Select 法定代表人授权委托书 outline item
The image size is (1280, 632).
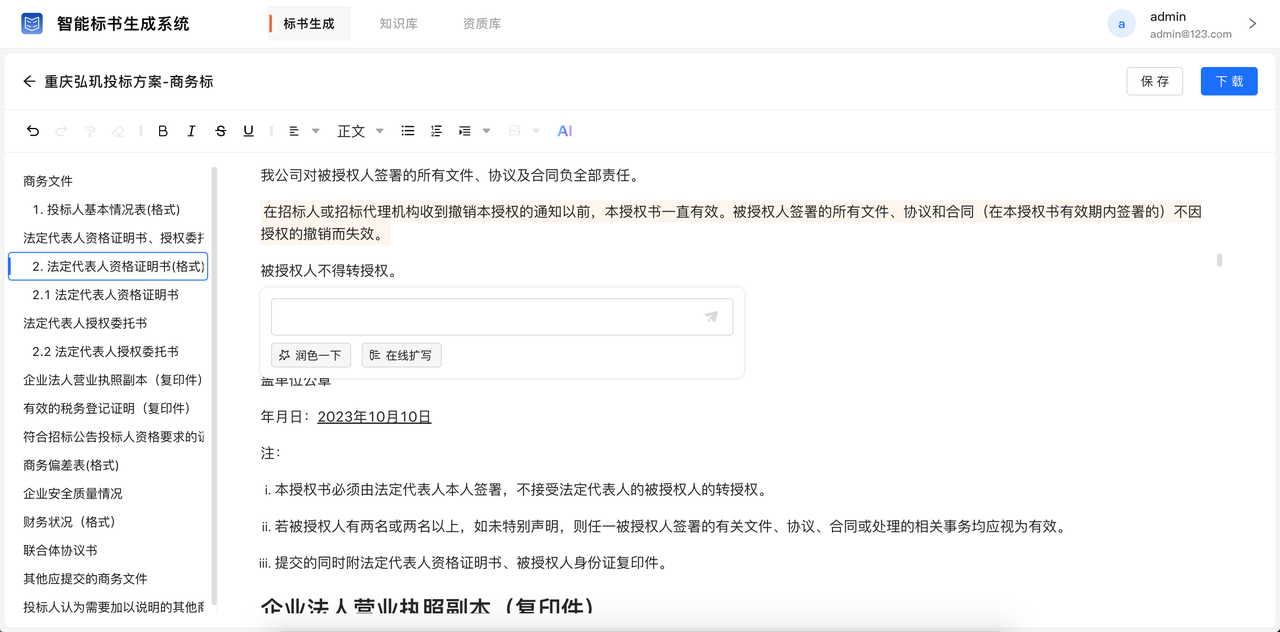pyautogui.click(x=85, y=323)
